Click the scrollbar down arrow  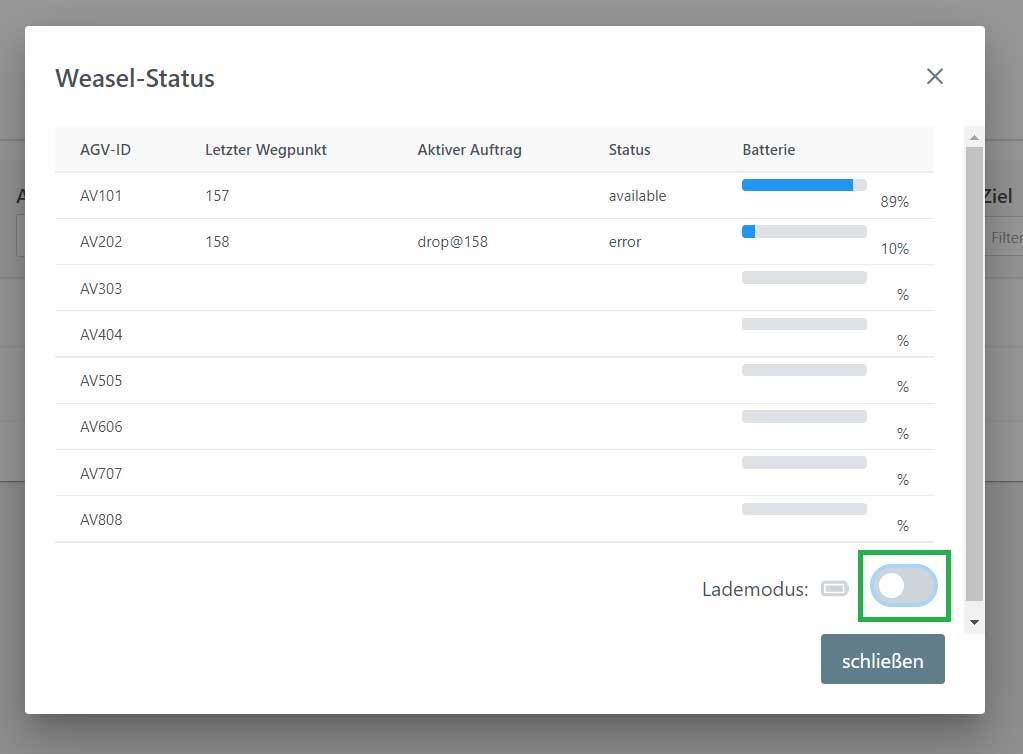[x=974, y=622]
